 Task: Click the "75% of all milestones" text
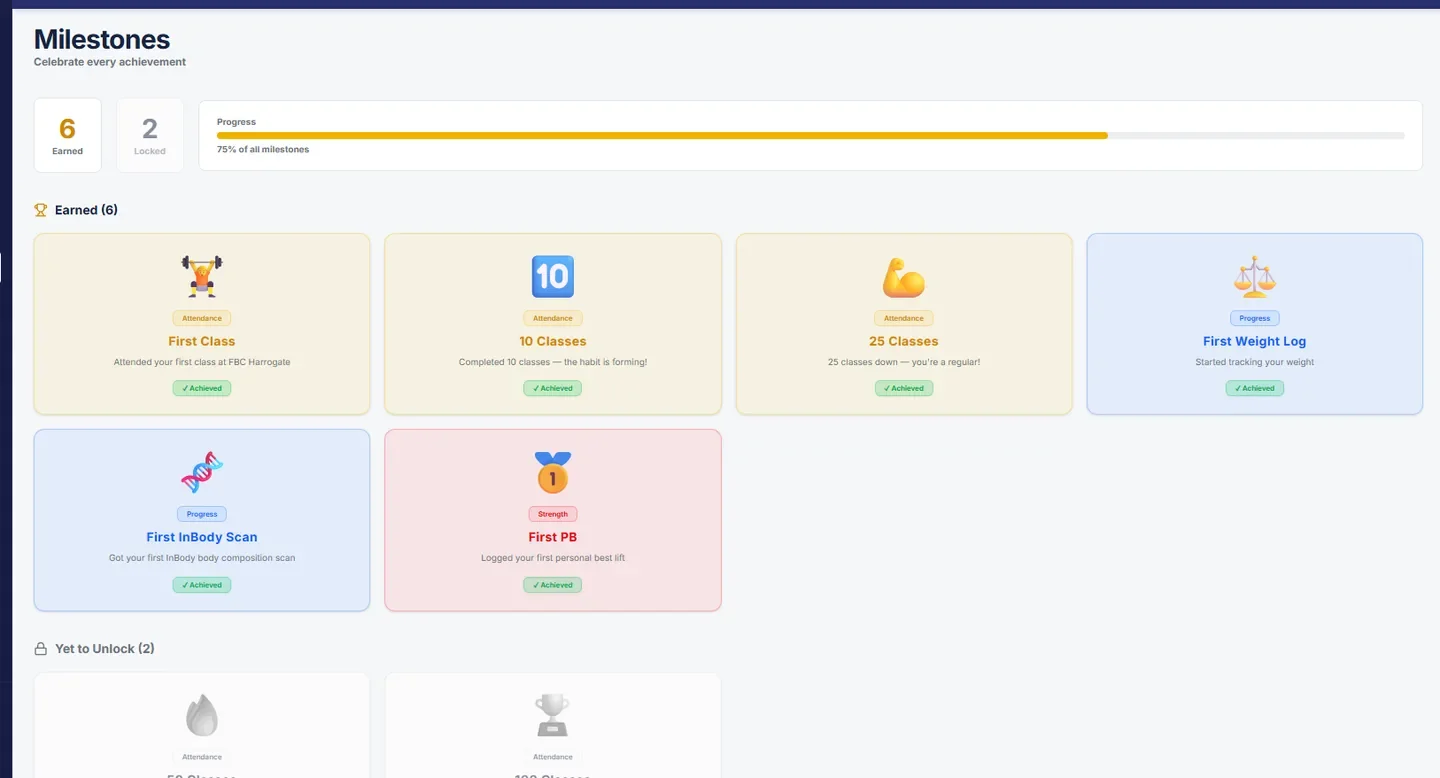263,150
